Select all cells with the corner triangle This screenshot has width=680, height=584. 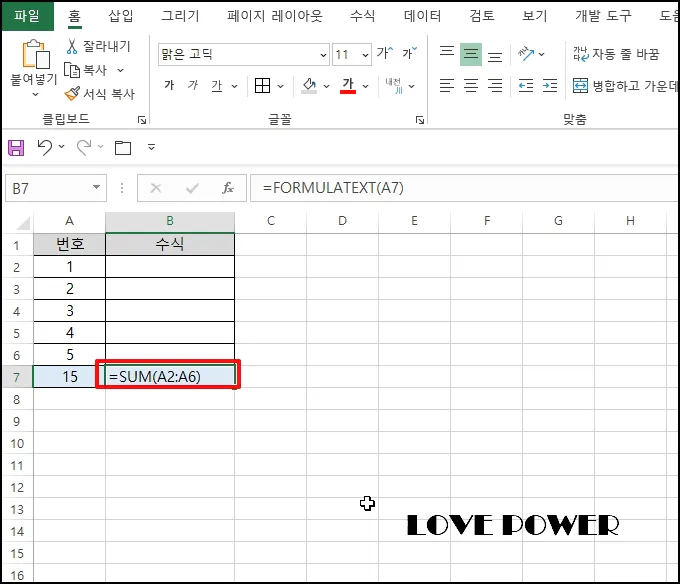point(23,223)
